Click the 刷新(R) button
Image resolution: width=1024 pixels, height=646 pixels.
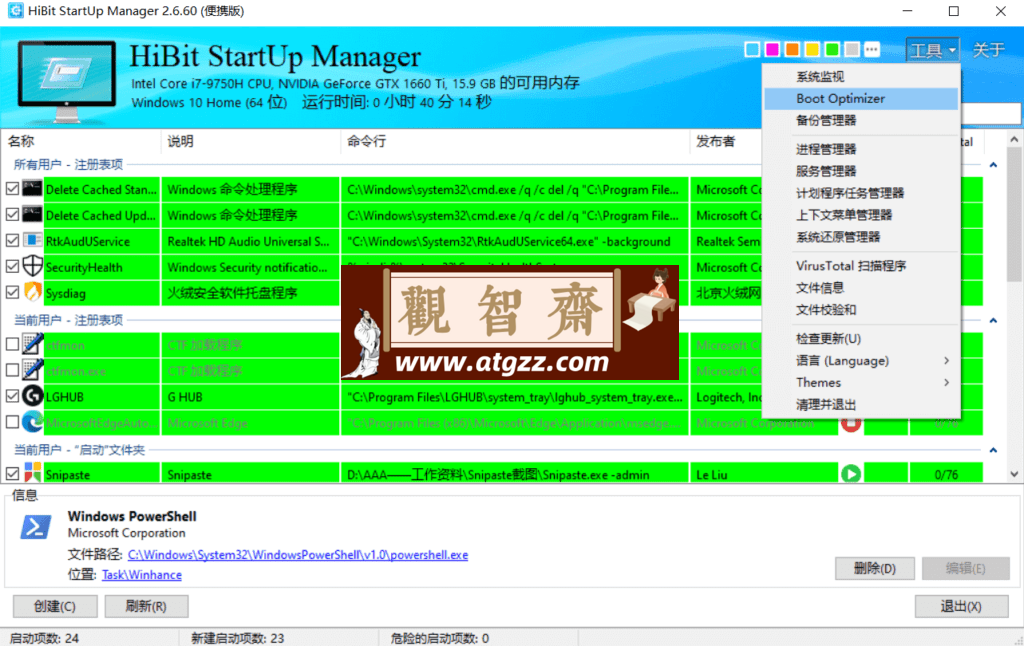click(146, 606)
